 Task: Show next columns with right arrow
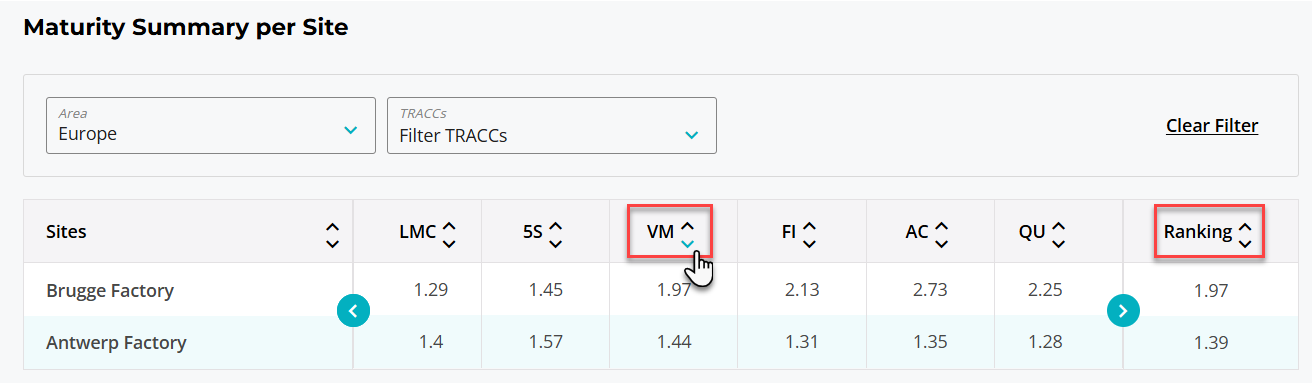coord(1123,311)
